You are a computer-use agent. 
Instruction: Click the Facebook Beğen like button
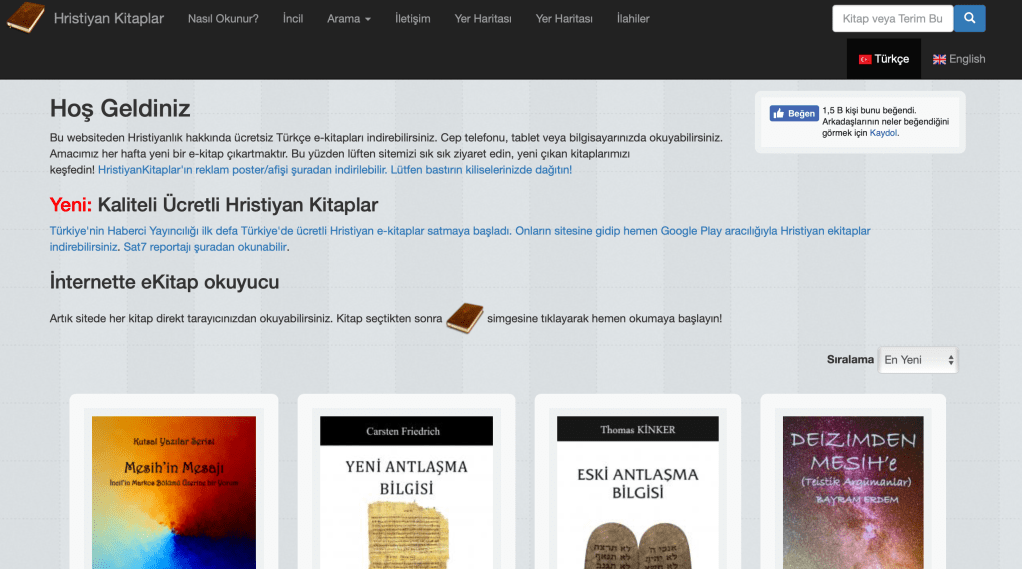pyautogui.click(x=794, y=114)
